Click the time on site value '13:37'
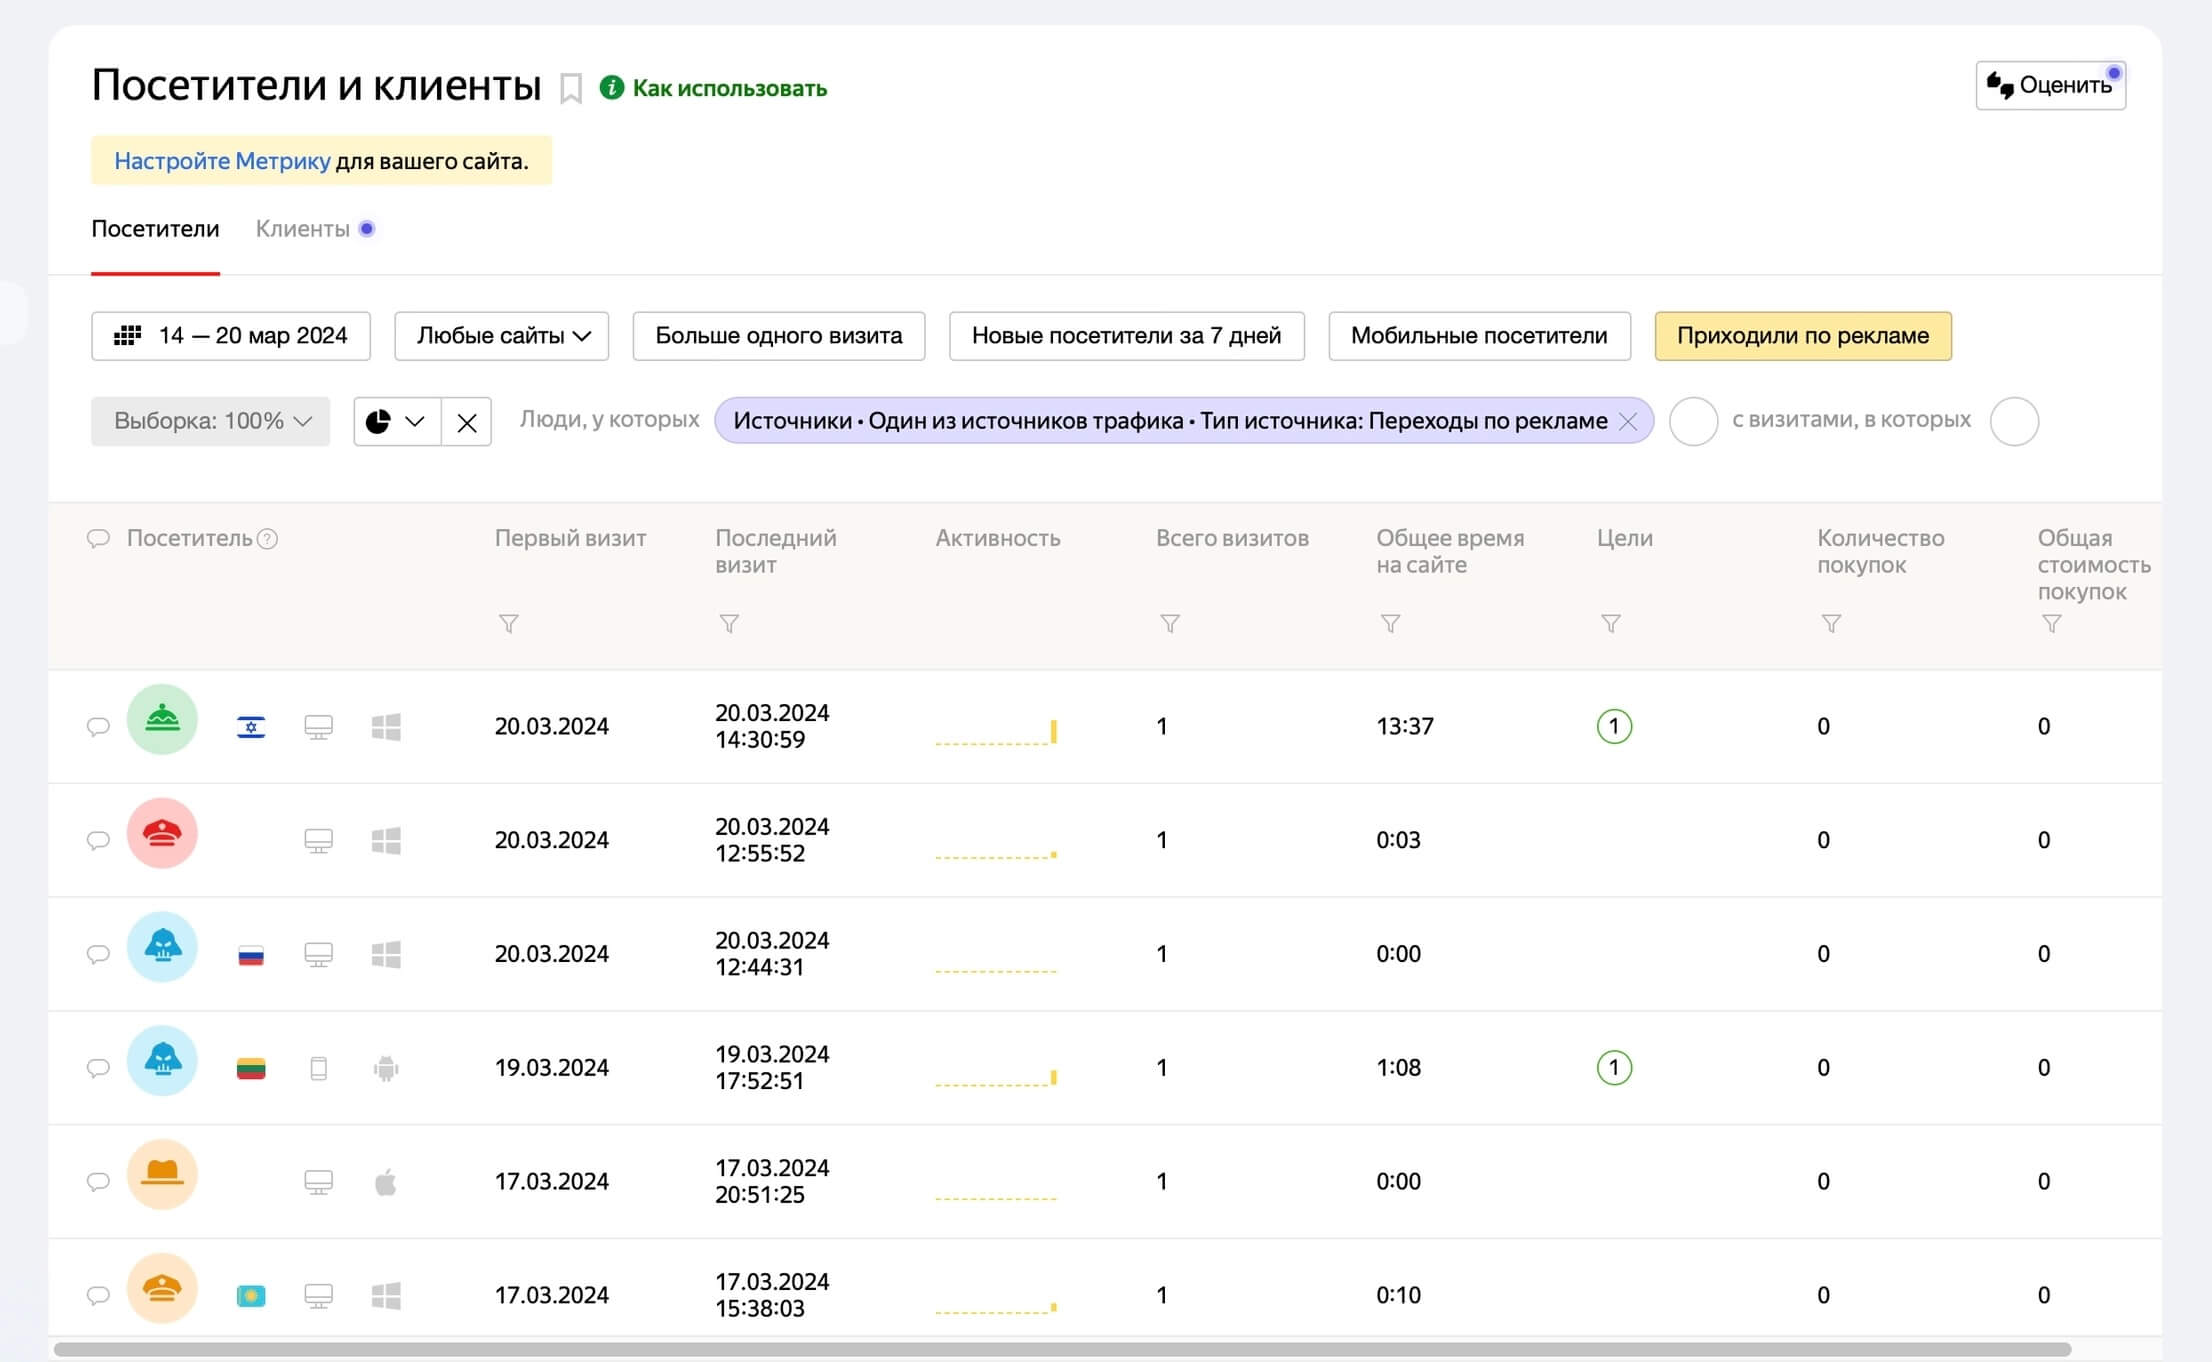Image resolution: width=2212 pixels, height=1362 pixels. [1405, 727]
